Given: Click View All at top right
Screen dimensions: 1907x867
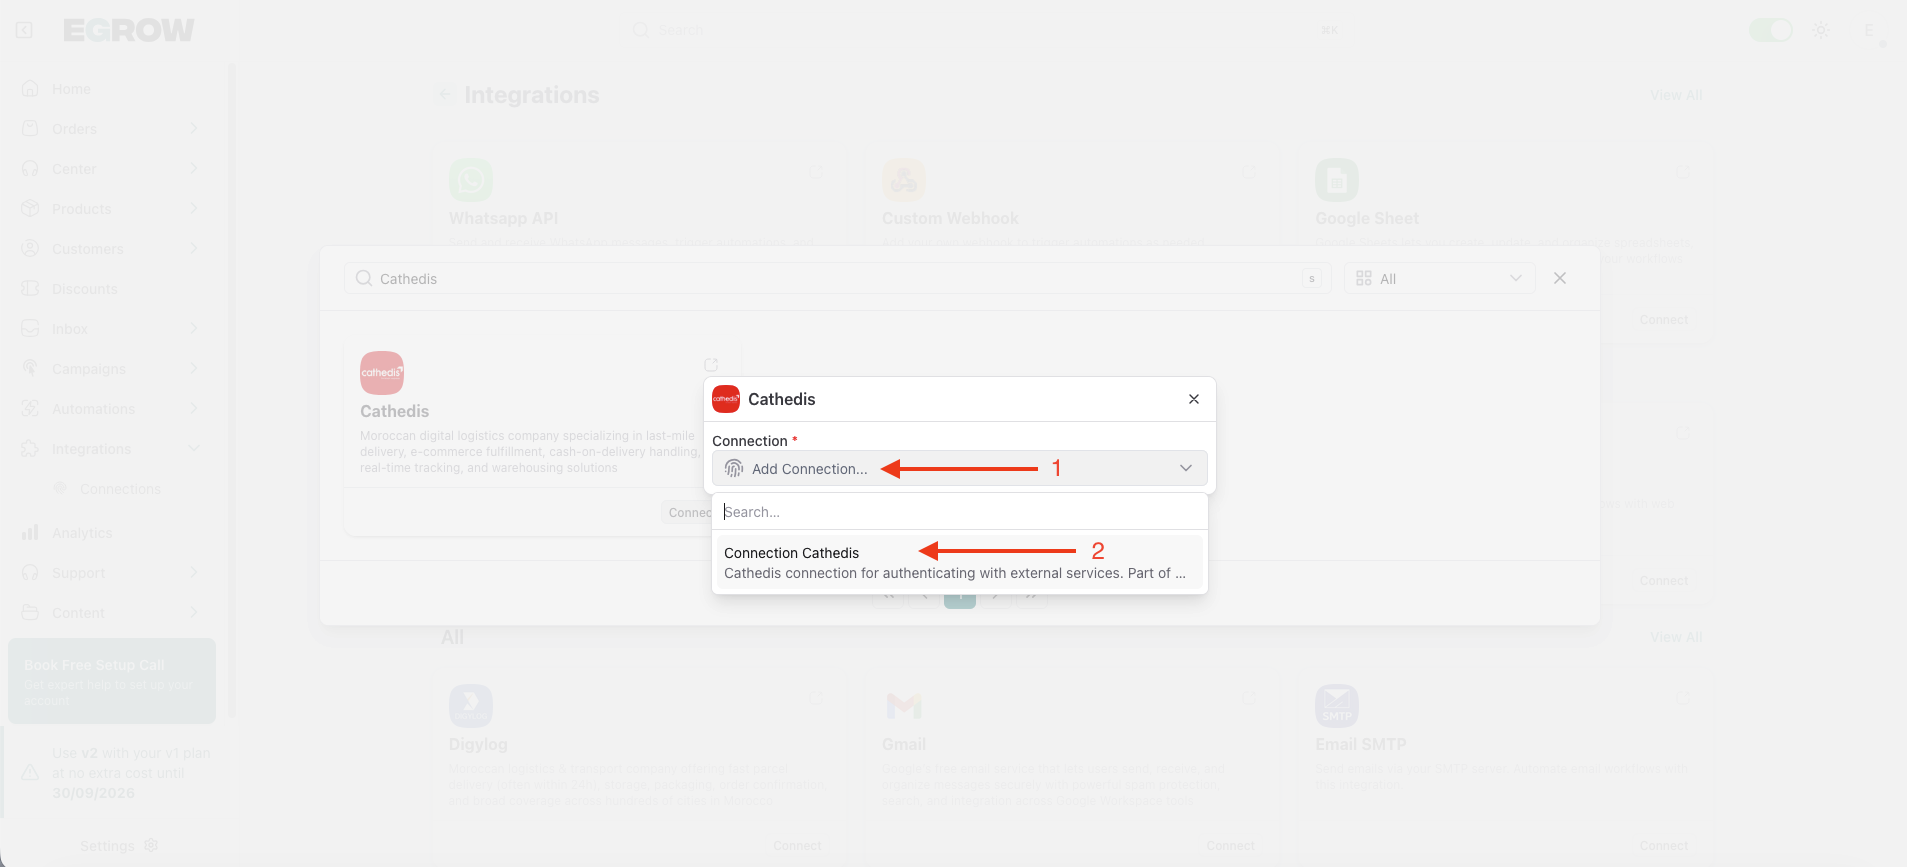Looking at the screenshot, I should (x=1676, y=95).
